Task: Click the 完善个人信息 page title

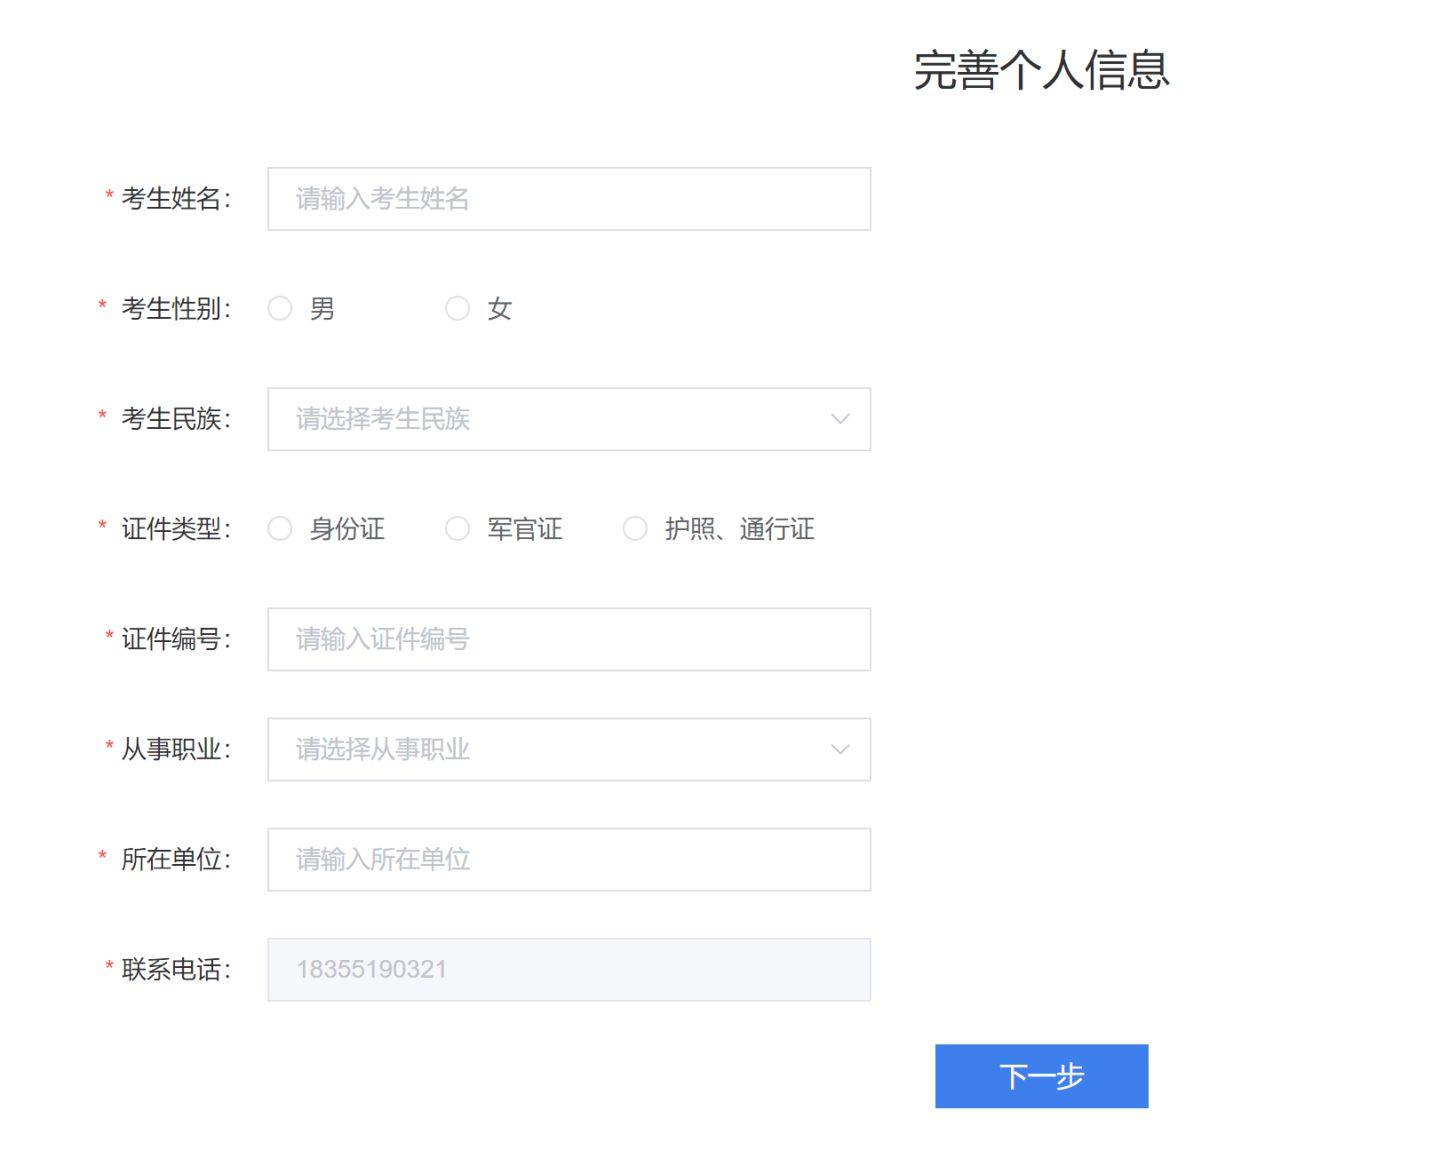Action: 1040,70
